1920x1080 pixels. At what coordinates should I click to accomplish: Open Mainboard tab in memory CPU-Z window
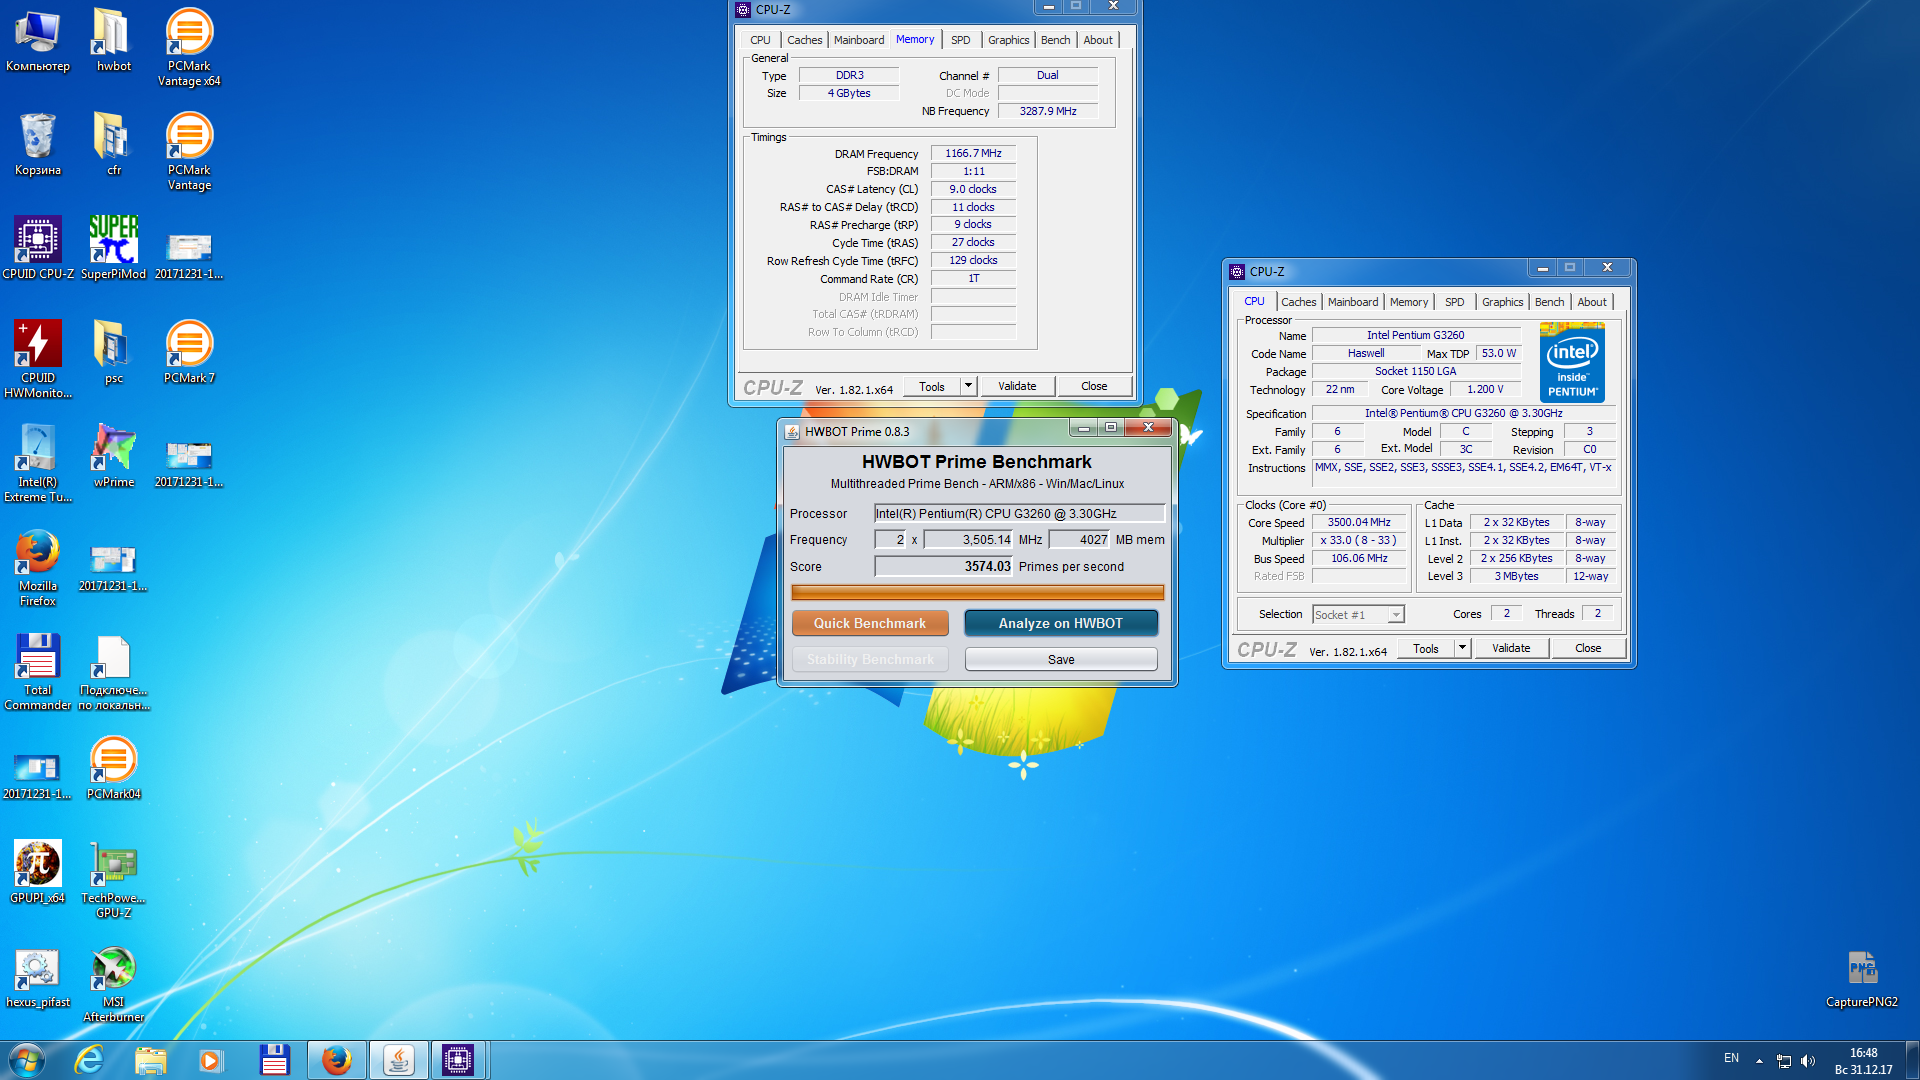click(x=859, y=40)
